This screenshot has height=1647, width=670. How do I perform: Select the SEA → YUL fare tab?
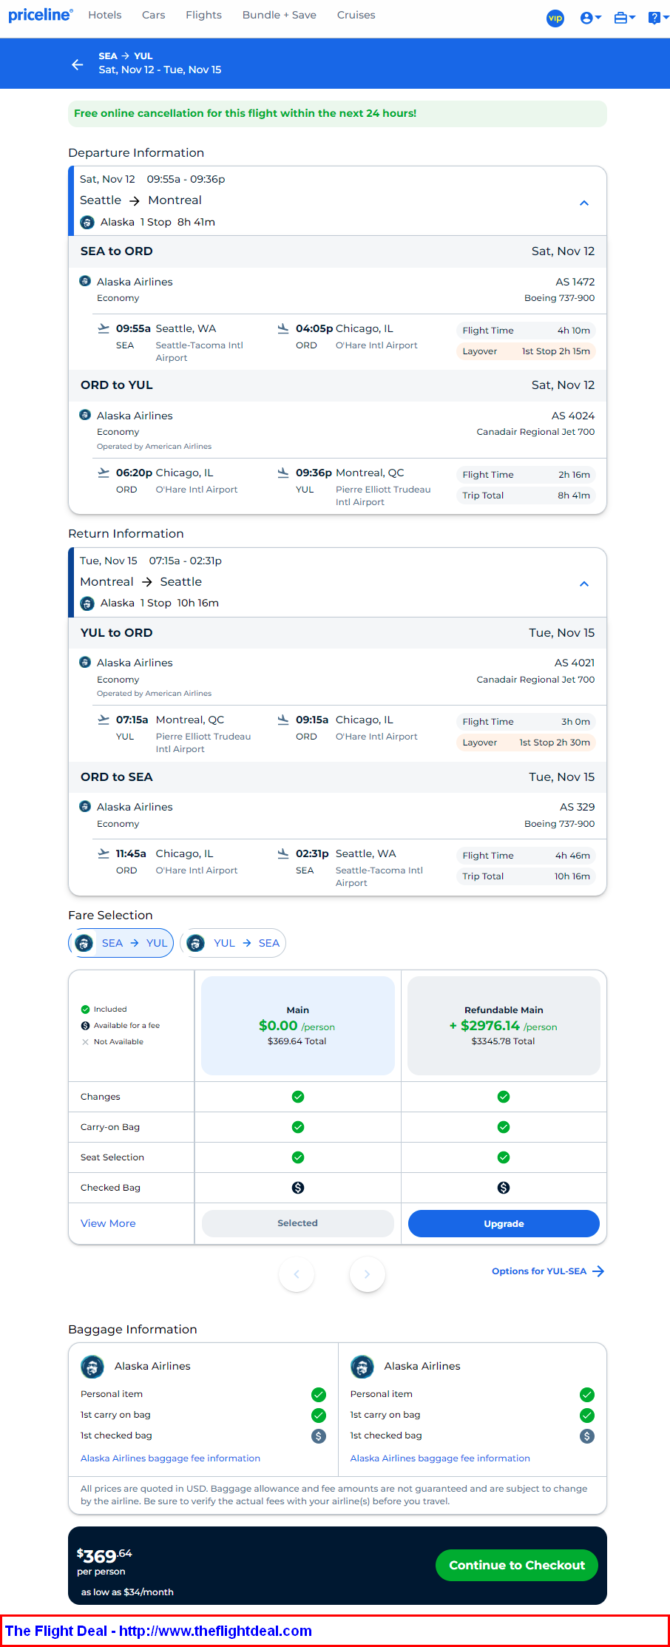pos(121,943)
